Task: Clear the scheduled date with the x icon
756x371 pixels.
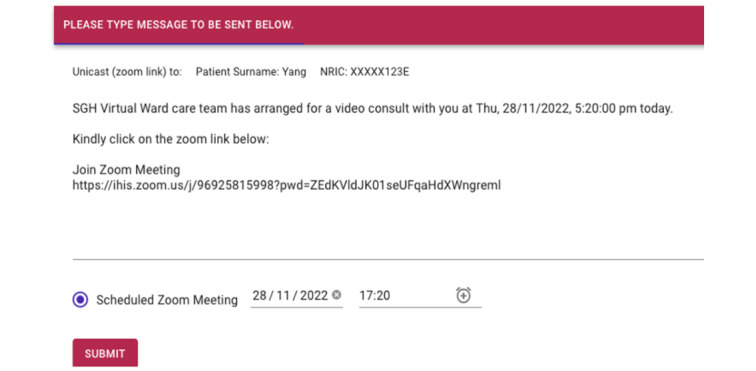Action: tap(337, 295)
